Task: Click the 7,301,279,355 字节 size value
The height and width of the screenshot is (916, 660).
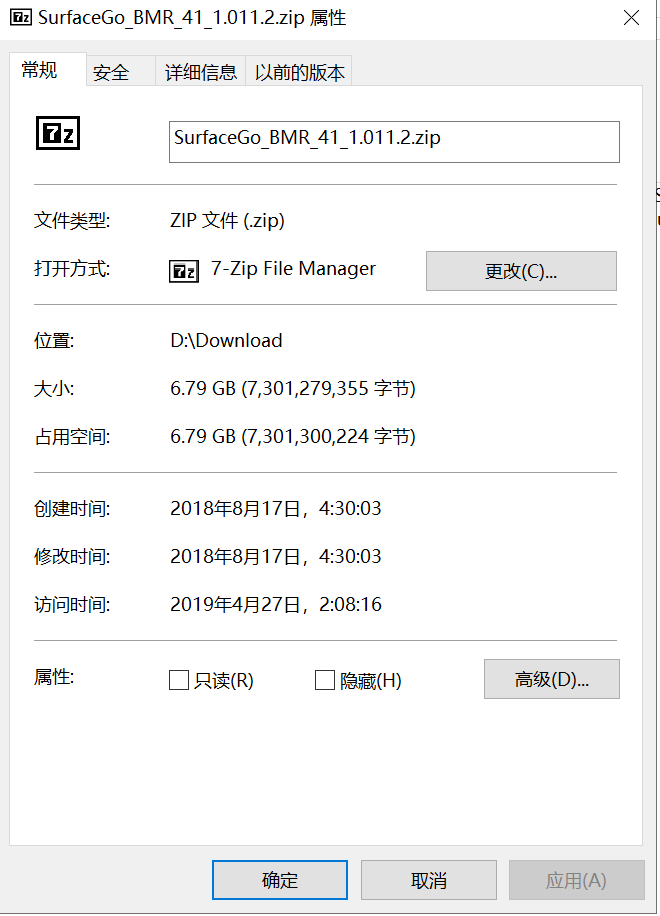Action: tap(293, 388)
